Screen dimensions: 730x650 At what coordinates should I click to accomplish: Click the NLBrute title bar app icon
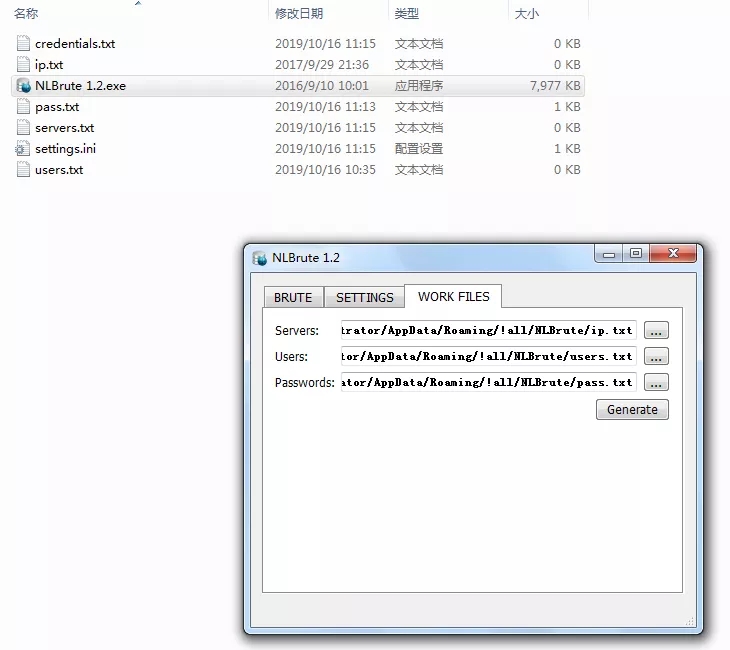(x=260, y=258)
